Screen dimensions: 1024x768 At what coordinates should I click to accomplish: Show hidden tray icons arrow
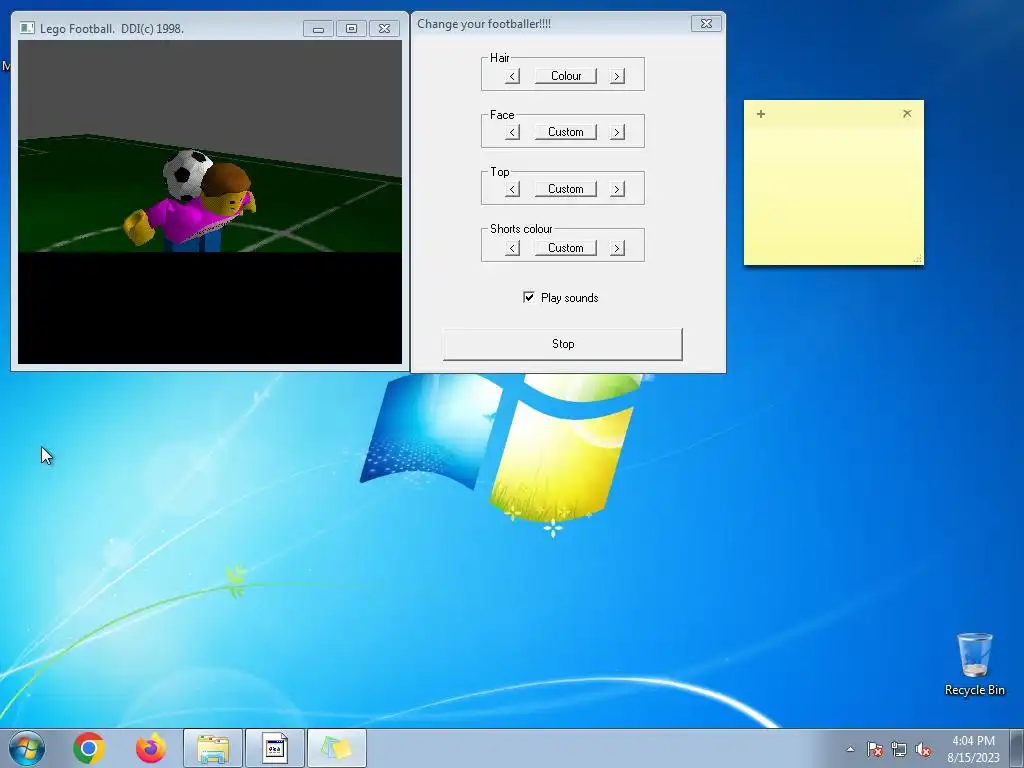[x=850, y=749]
